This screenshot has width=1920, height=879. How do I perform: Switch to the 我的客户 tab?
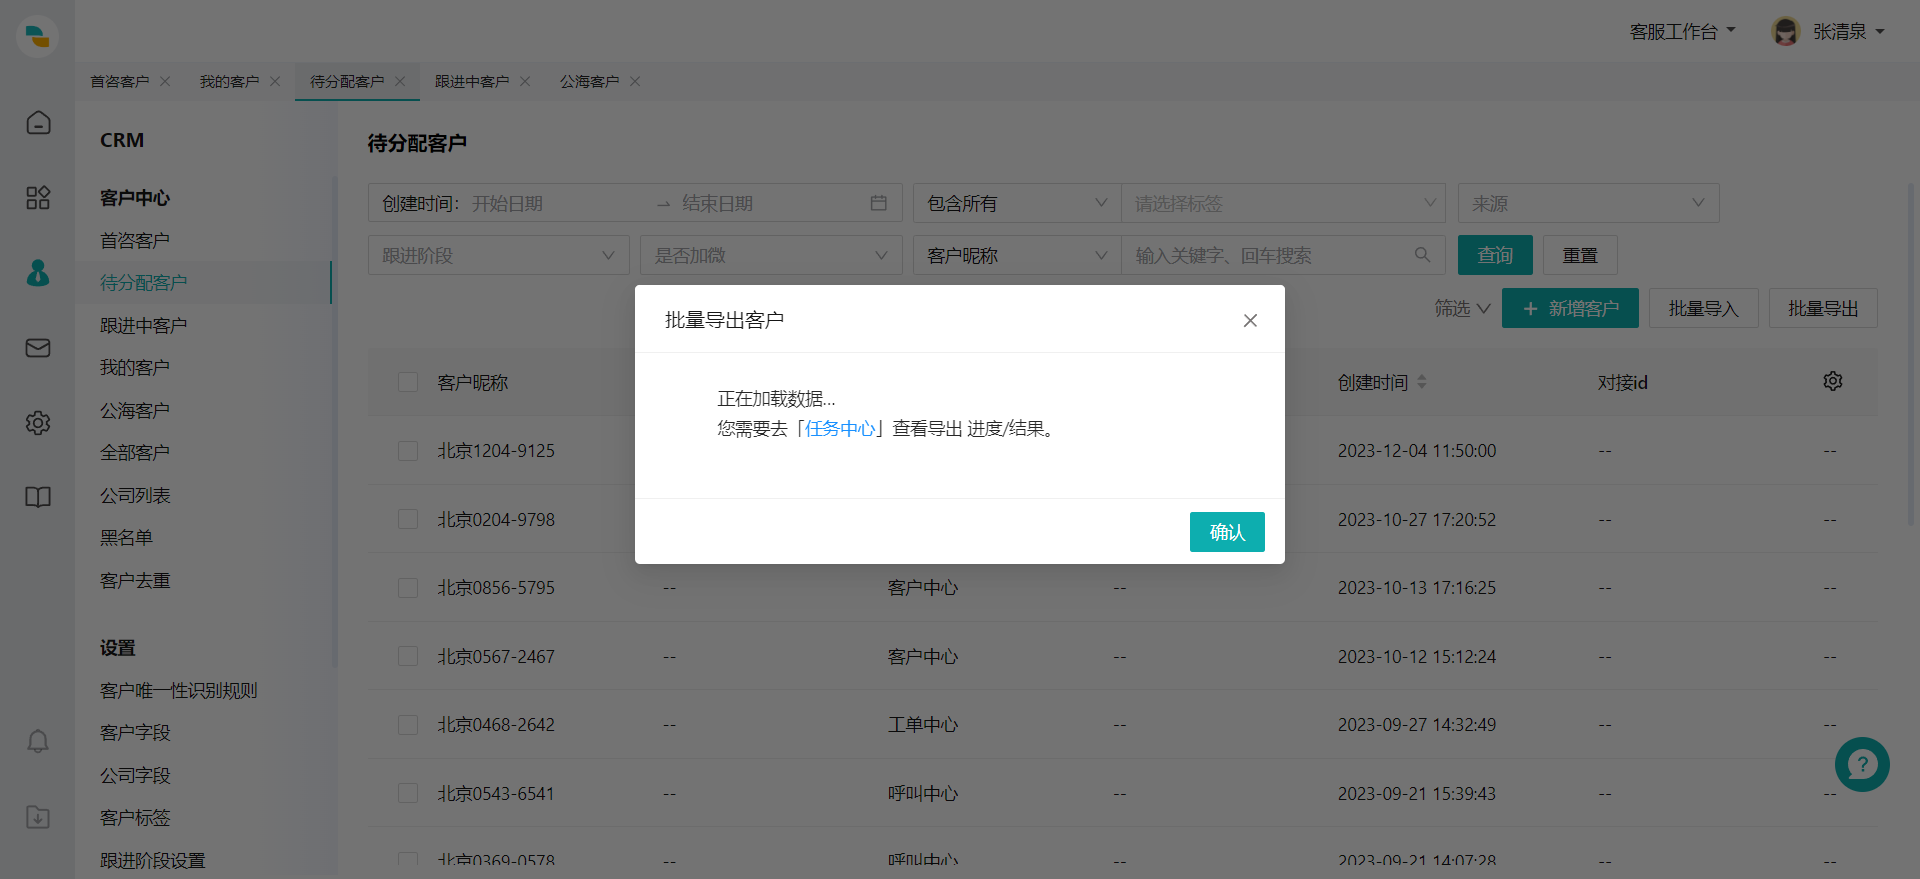(x=229, y=81)
